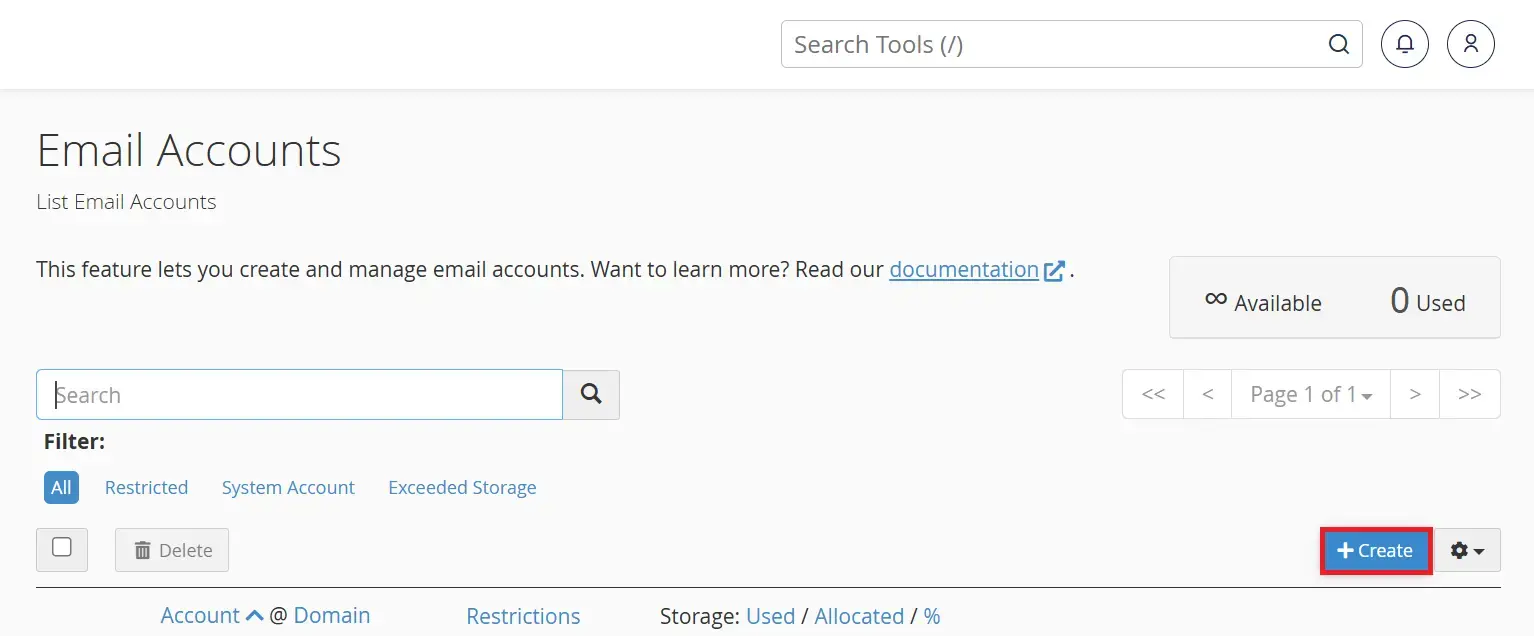Toggle the select-all accounts checkbox
The height and width of the screenshot is (636, 1534).
62,548
